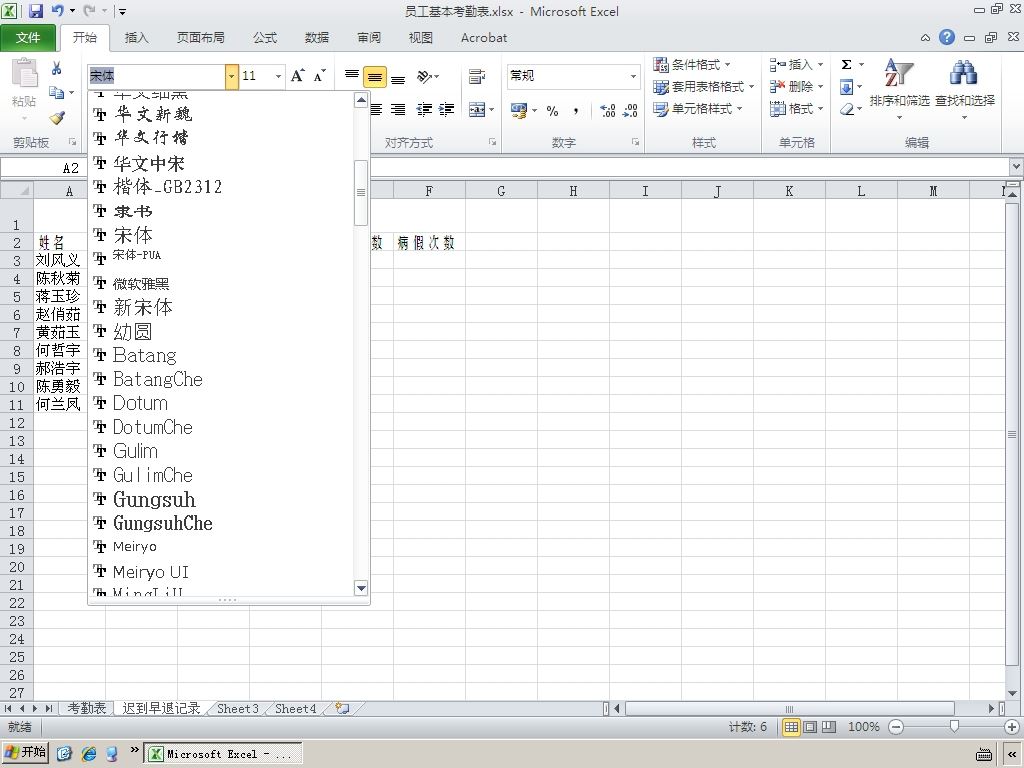Open the File (文件) tab
The image size is (1024, 768).
pyautogui.click(x=28, y=38)
